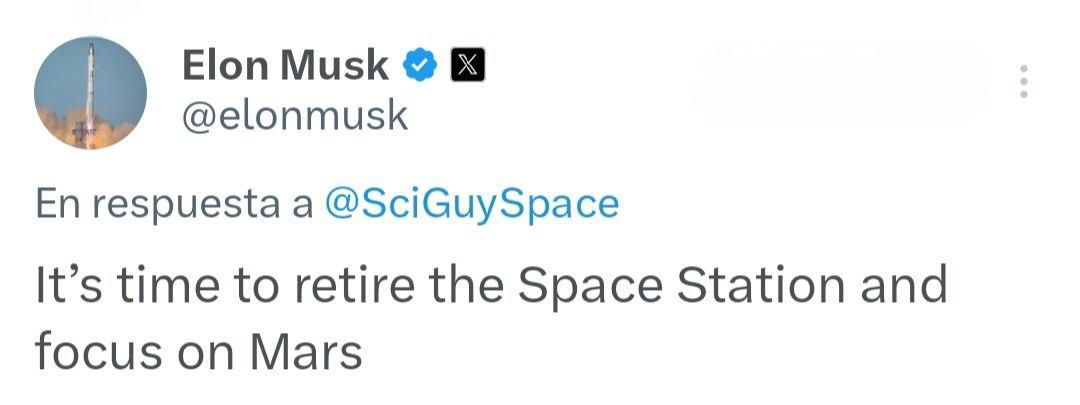Open the rocket launch profile picture
This screenshot has width=1080, height=405.
point(90,95)
